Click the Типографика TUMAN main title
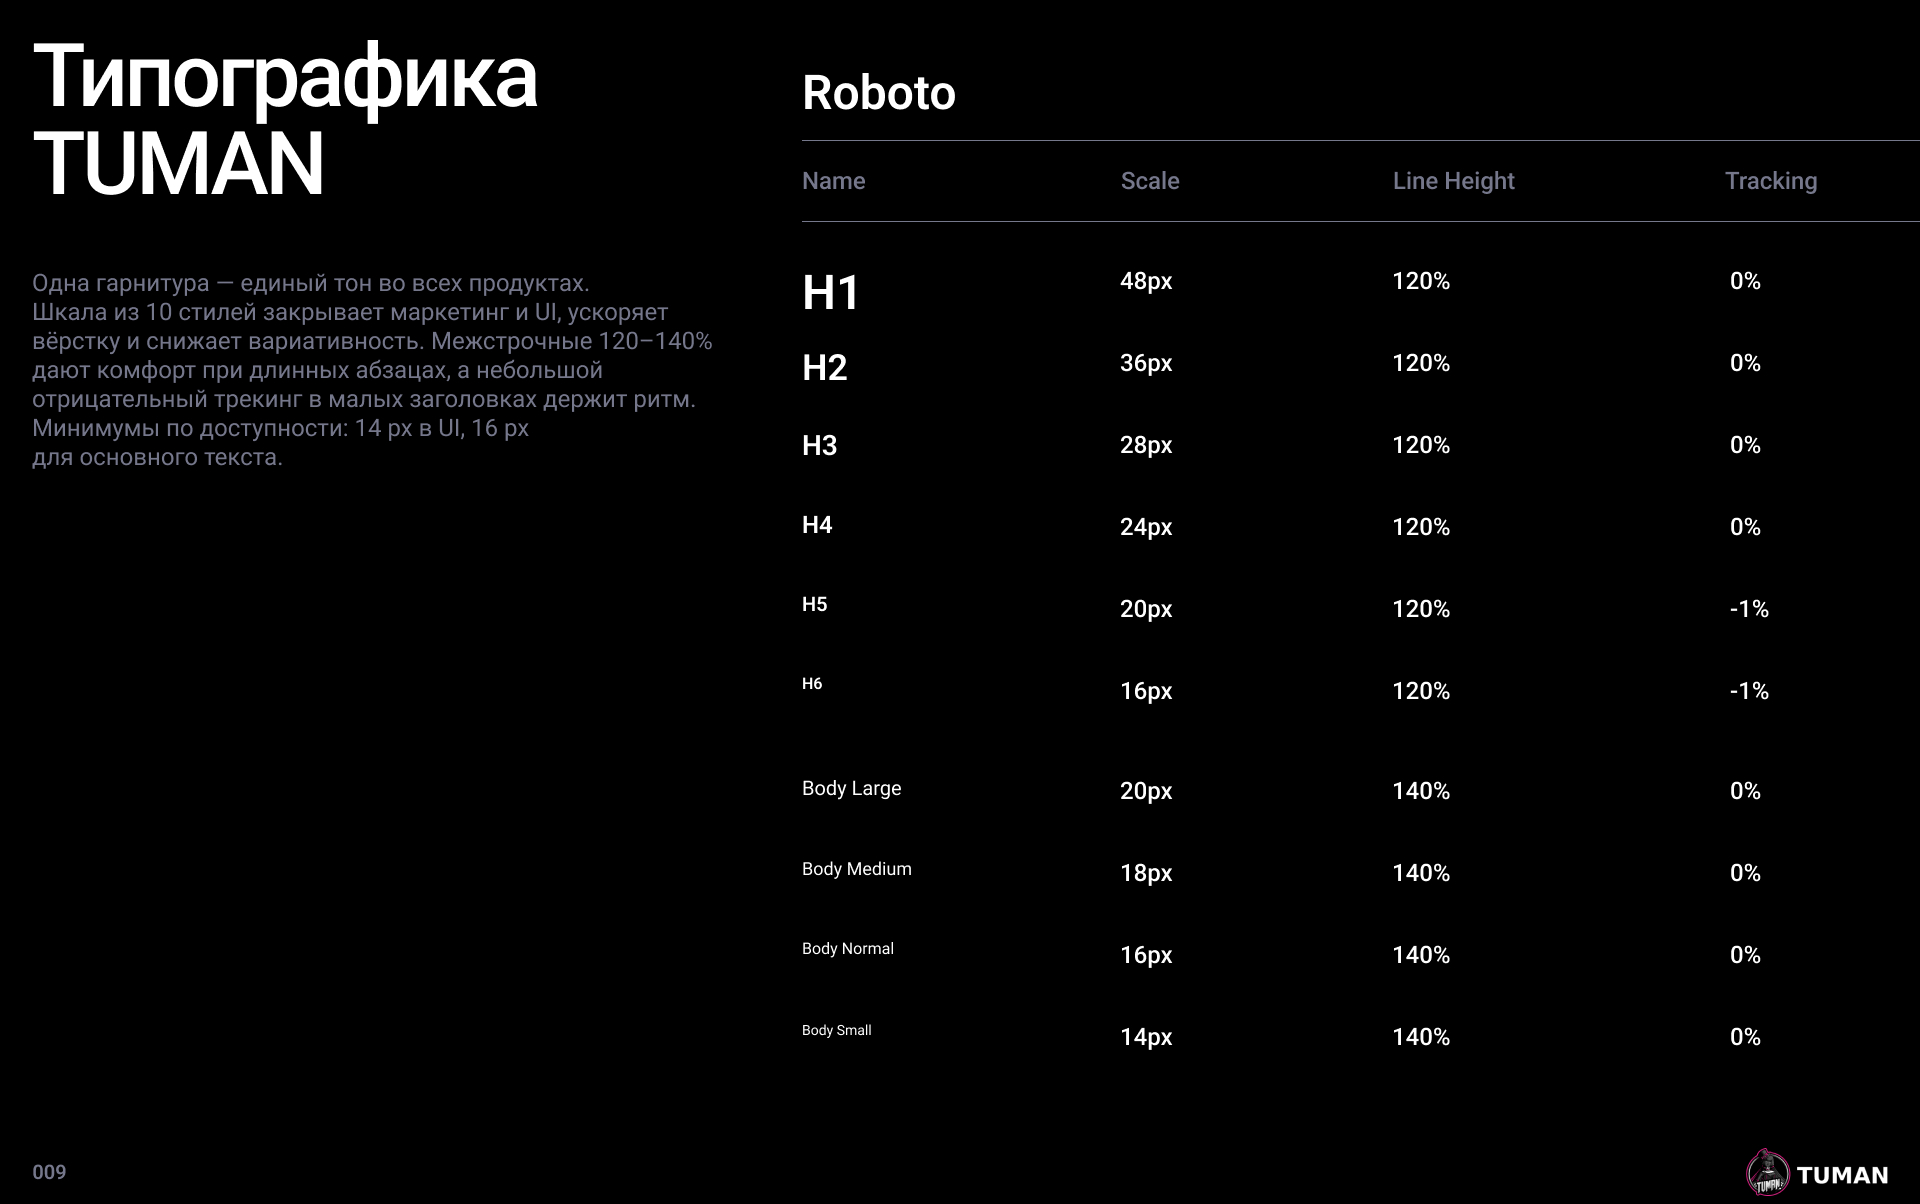Image resolution: width=1920 pixels, height=1204 pixels. click(x=285, y=120)
